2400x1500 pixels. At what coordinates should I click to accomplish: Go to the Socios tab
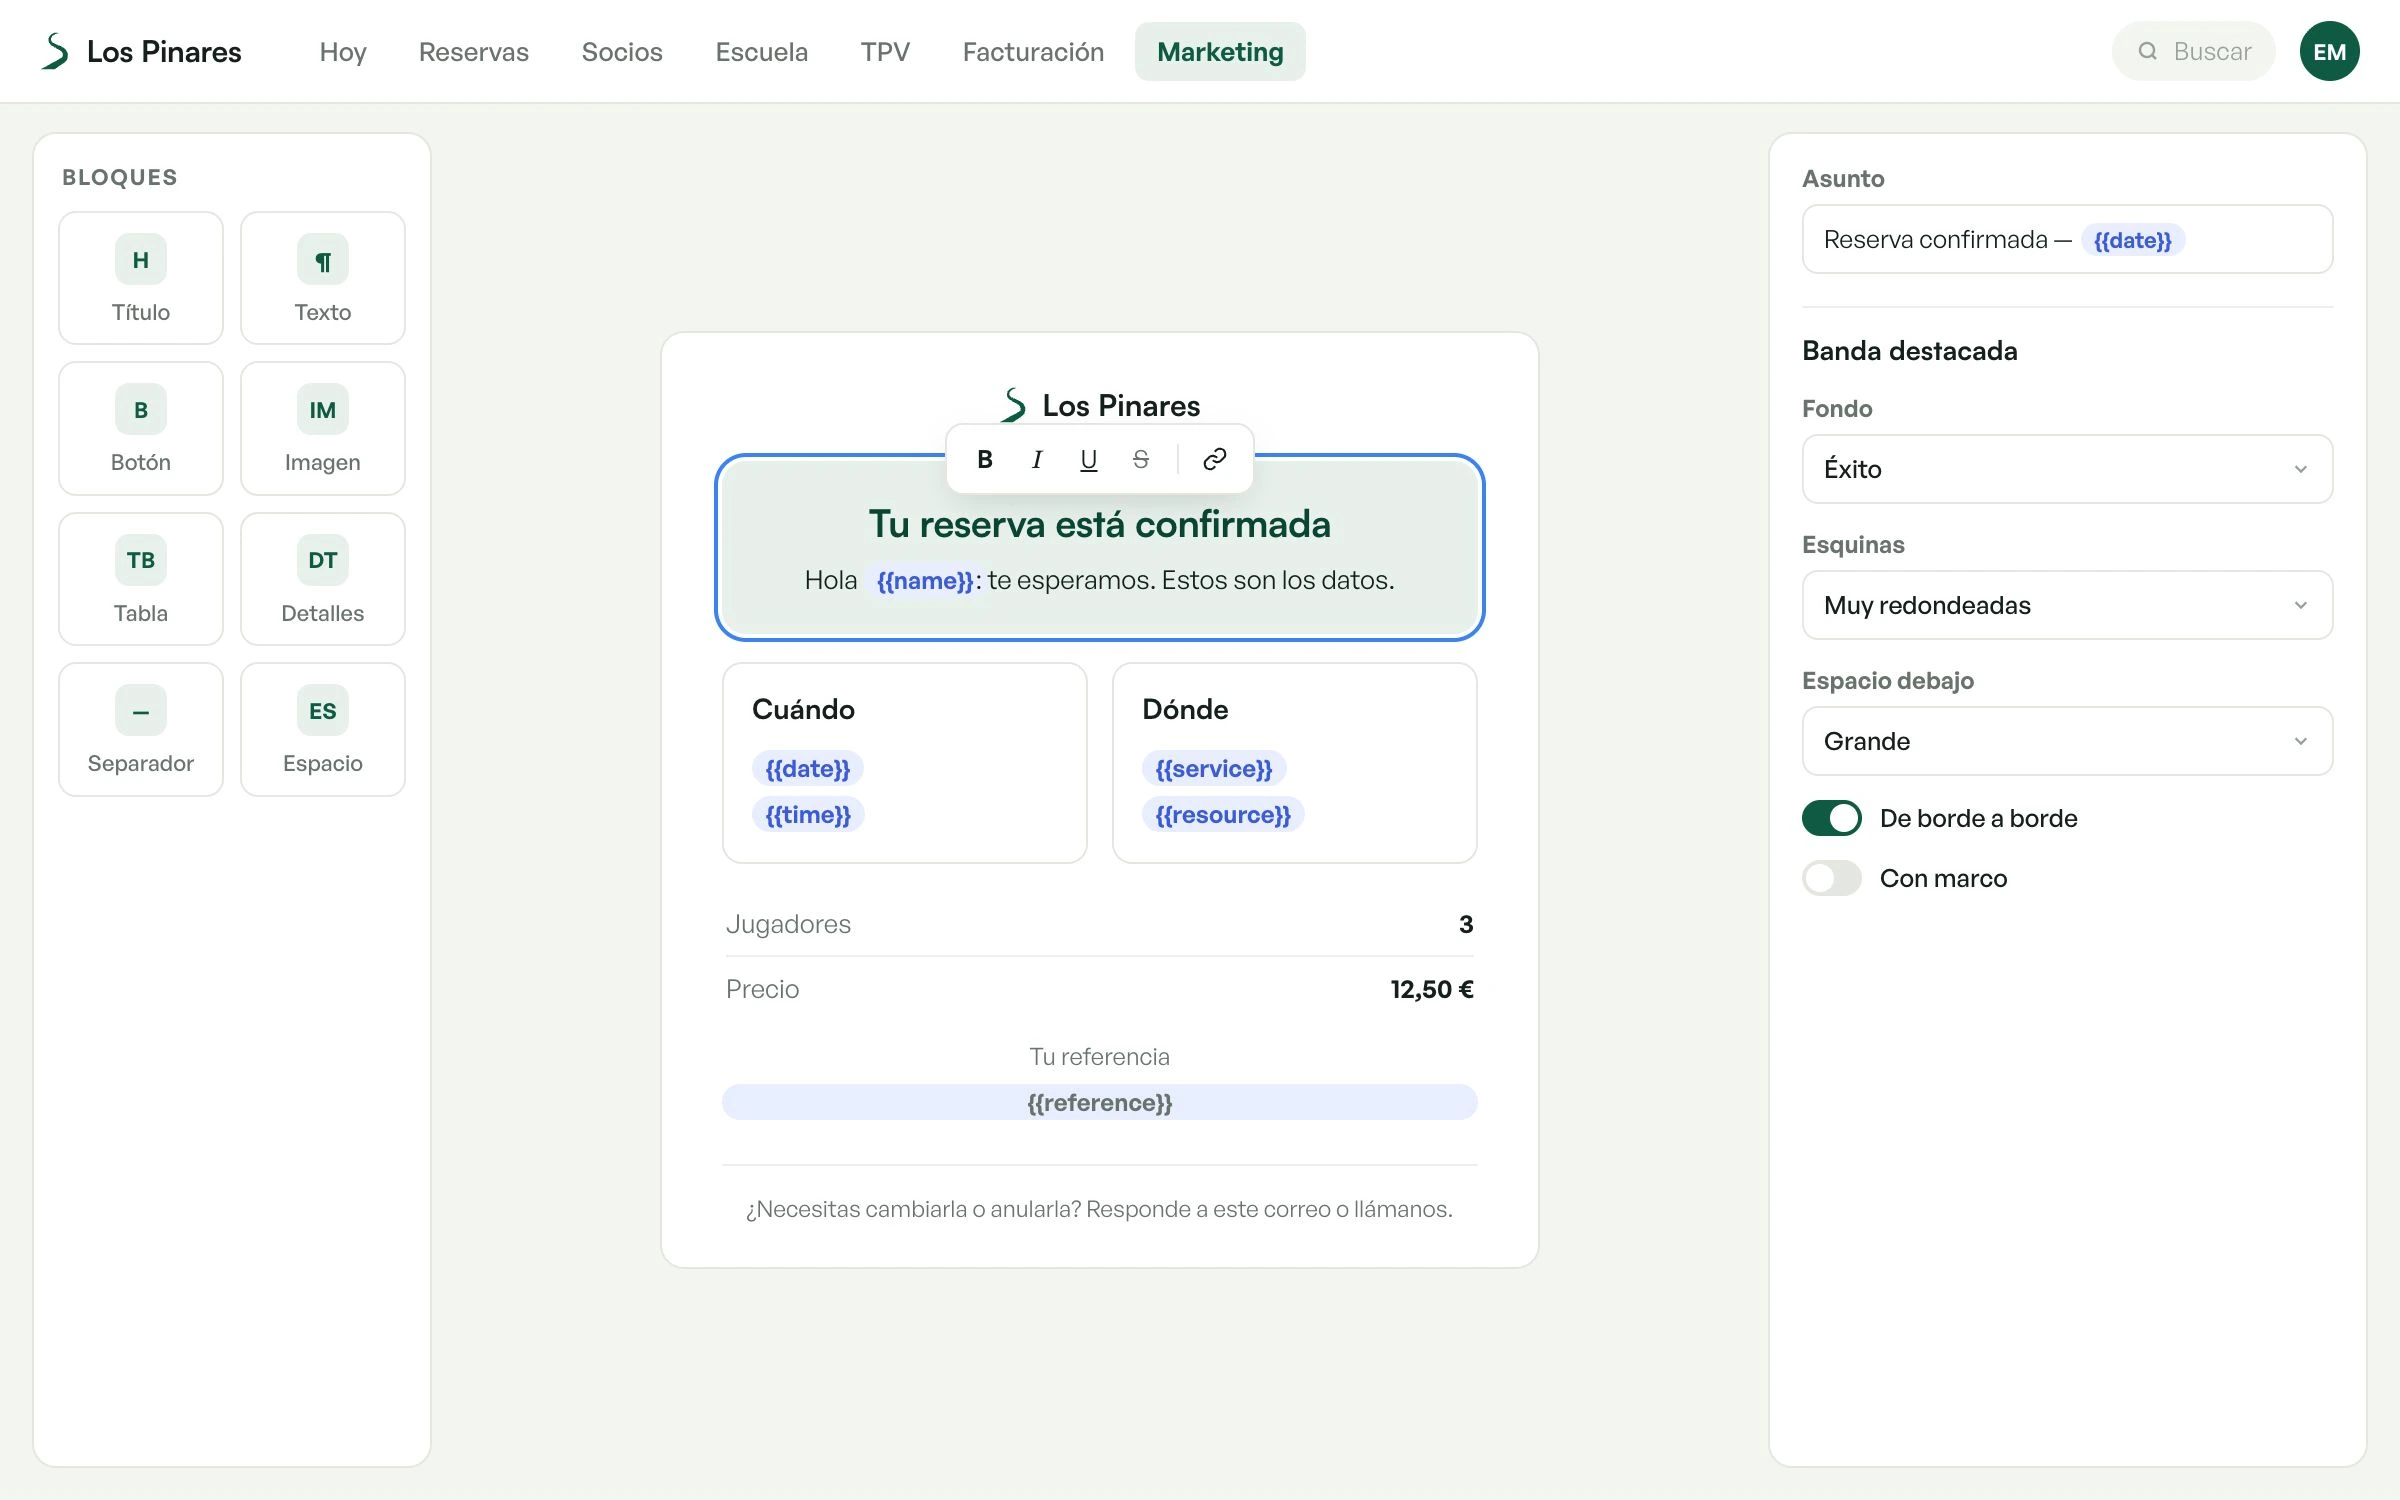point(622,51)
